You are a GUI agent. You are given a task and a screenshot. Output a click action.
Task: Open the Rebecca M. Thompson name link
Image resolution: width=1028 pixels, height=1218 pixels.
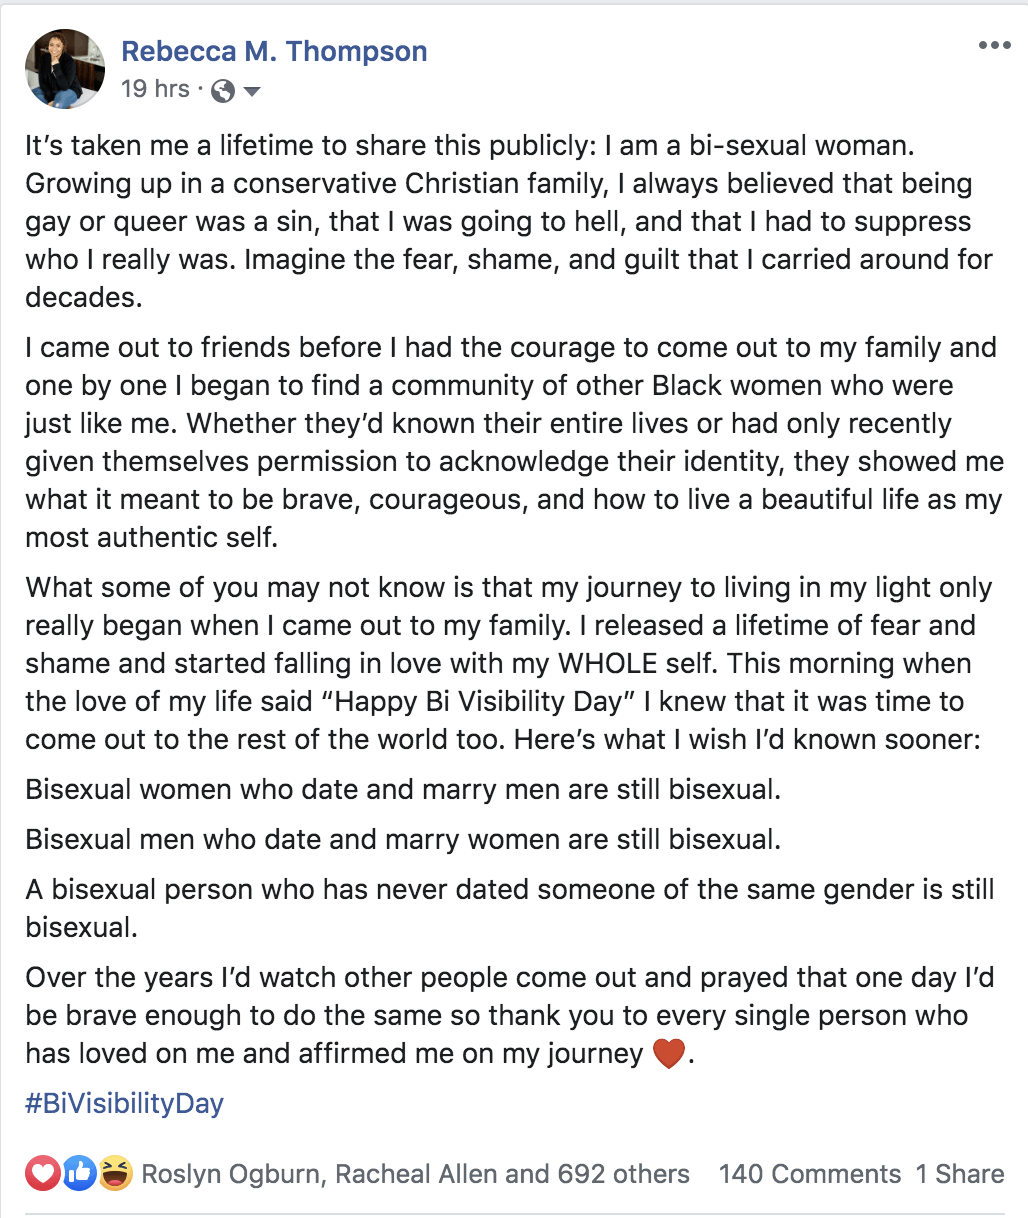tap(274, 51)
